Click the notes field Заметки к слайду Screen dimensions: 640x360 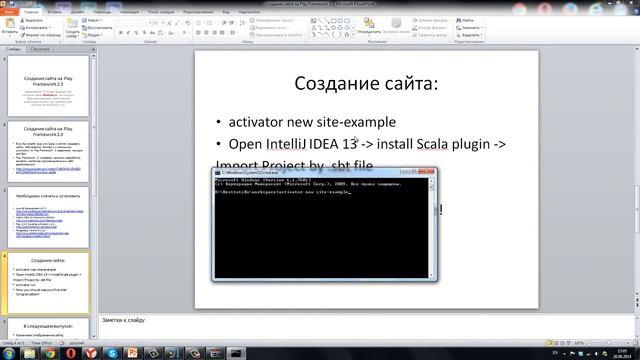366,327
